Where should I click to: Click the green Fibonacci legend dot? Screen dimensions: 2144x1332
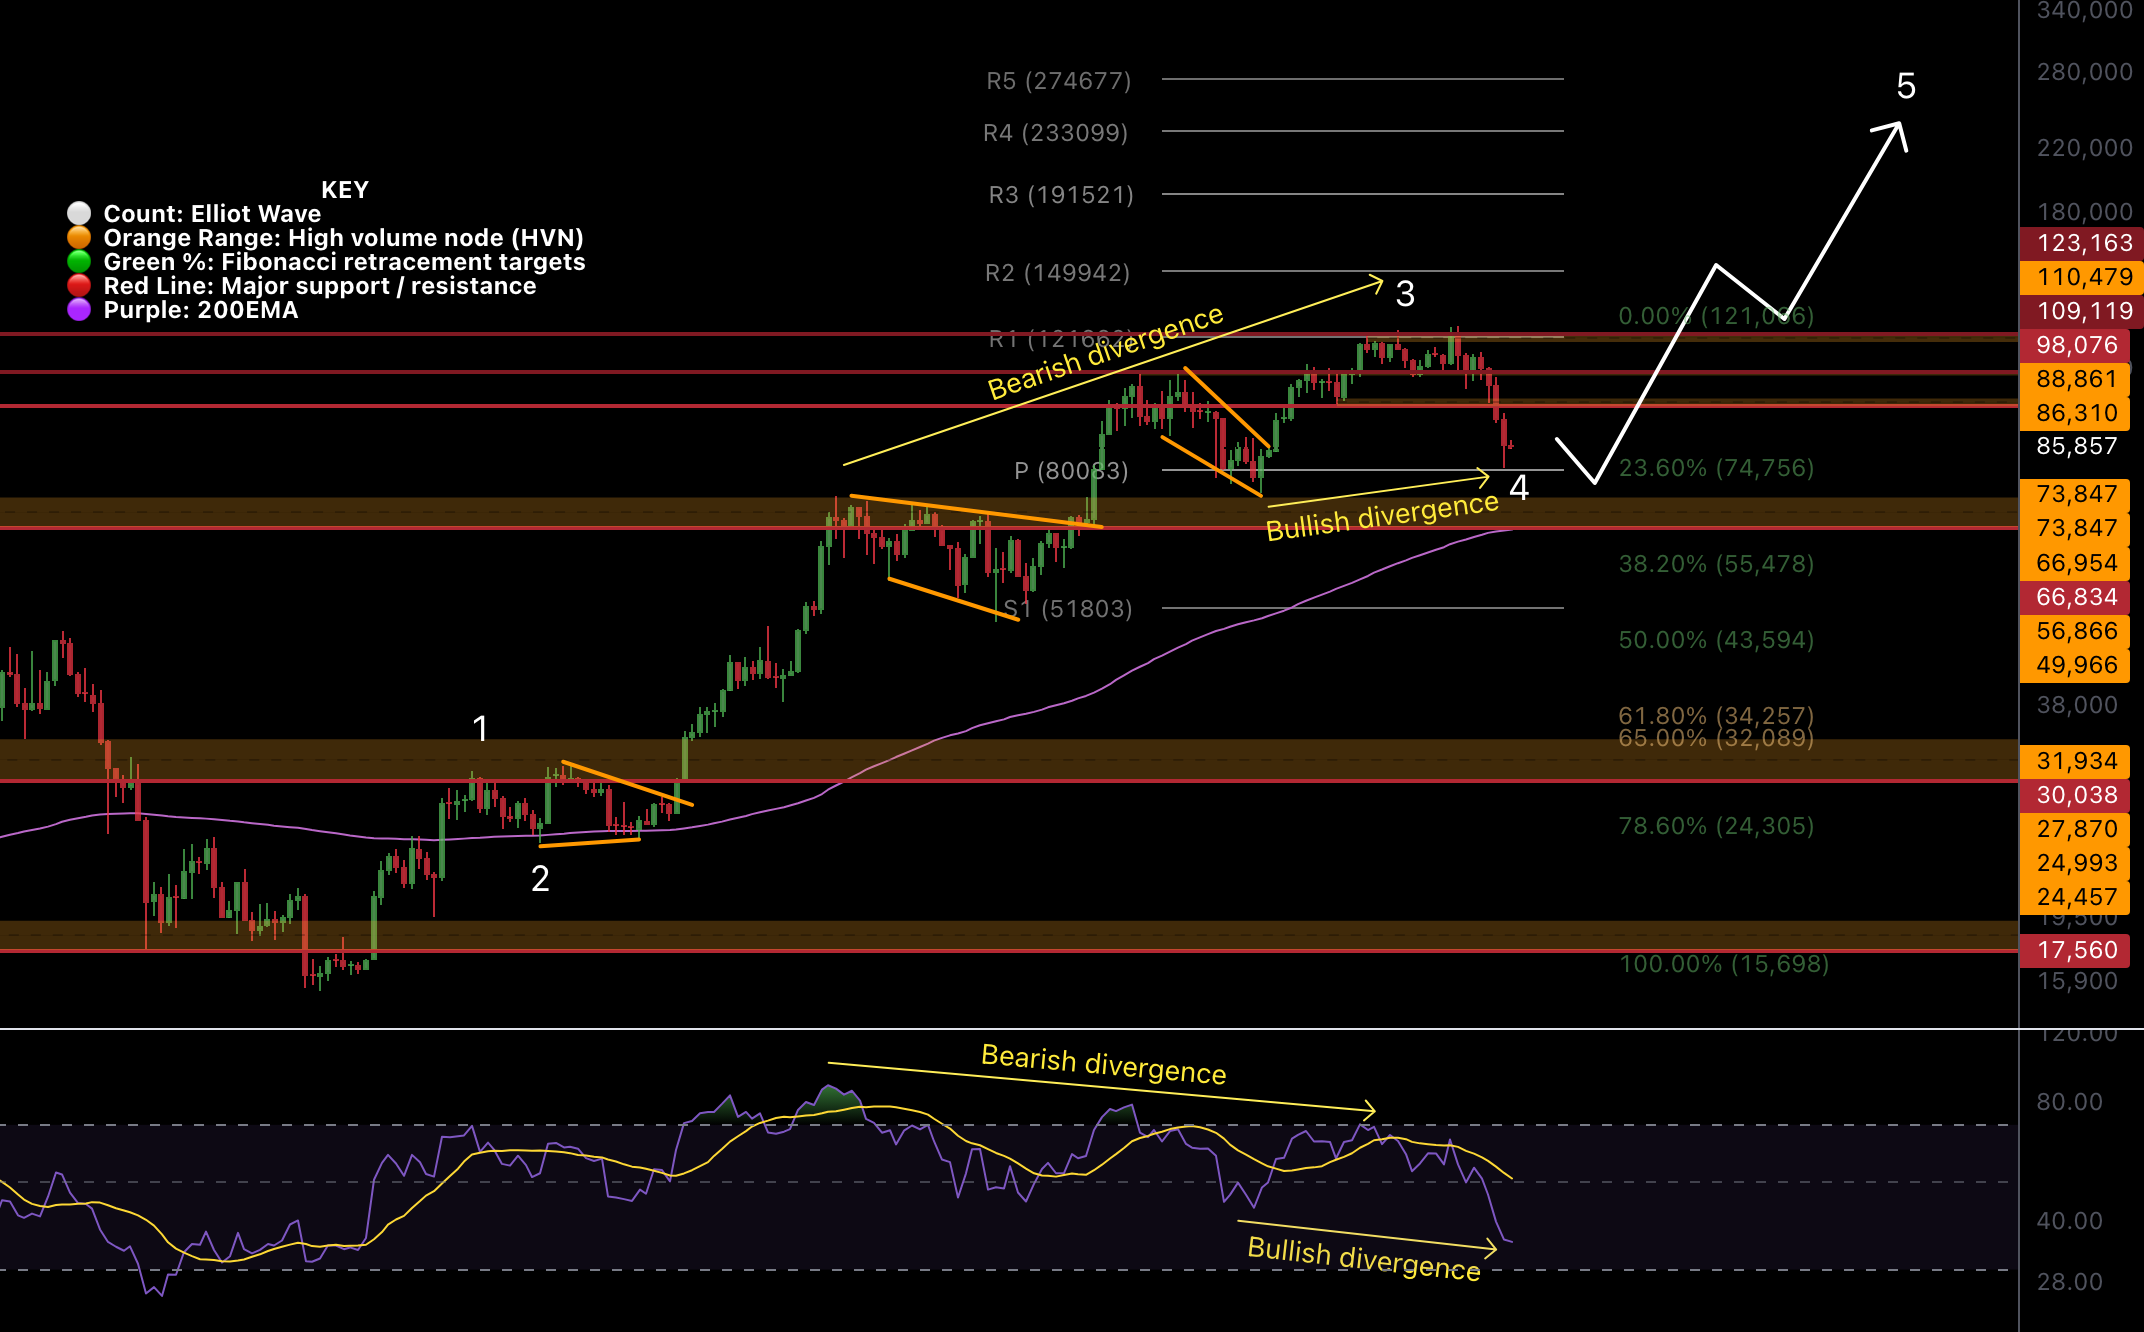80,262
